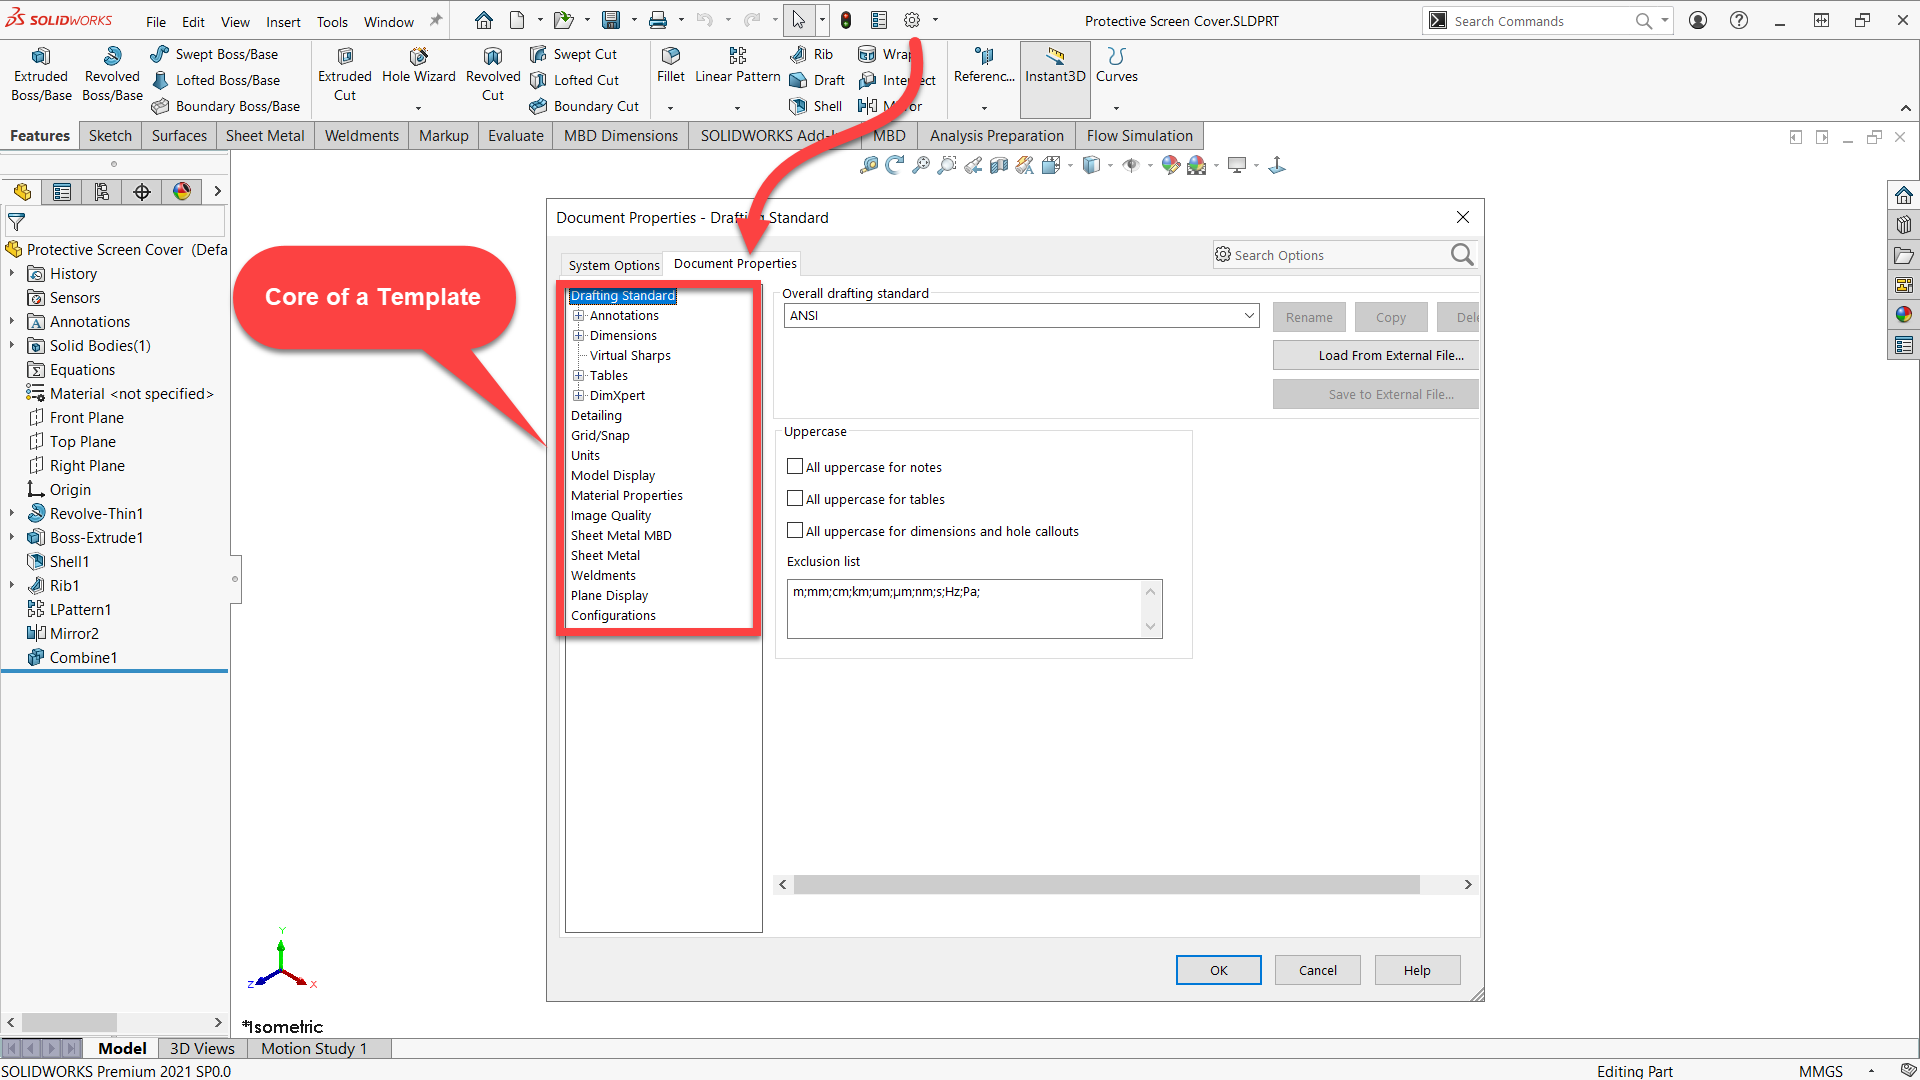Activate the Extruded Cut tool

click(345, 75)
